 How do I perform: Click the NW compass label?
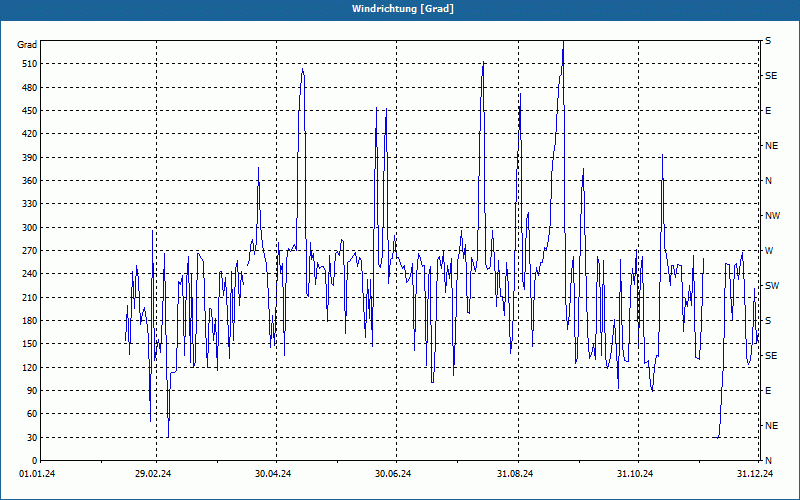tap(772, 216)
